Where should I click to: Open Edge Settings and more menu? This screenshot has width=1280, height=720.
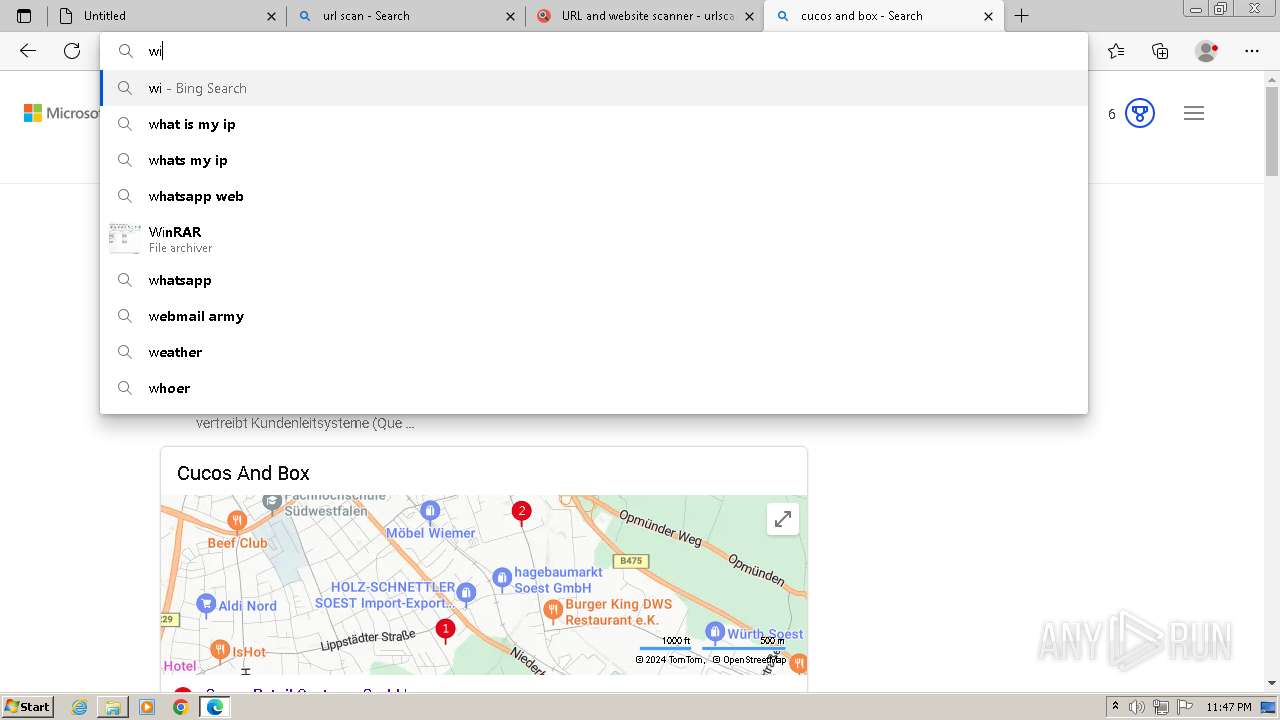pyautogui.click(x=1252, y=51)
